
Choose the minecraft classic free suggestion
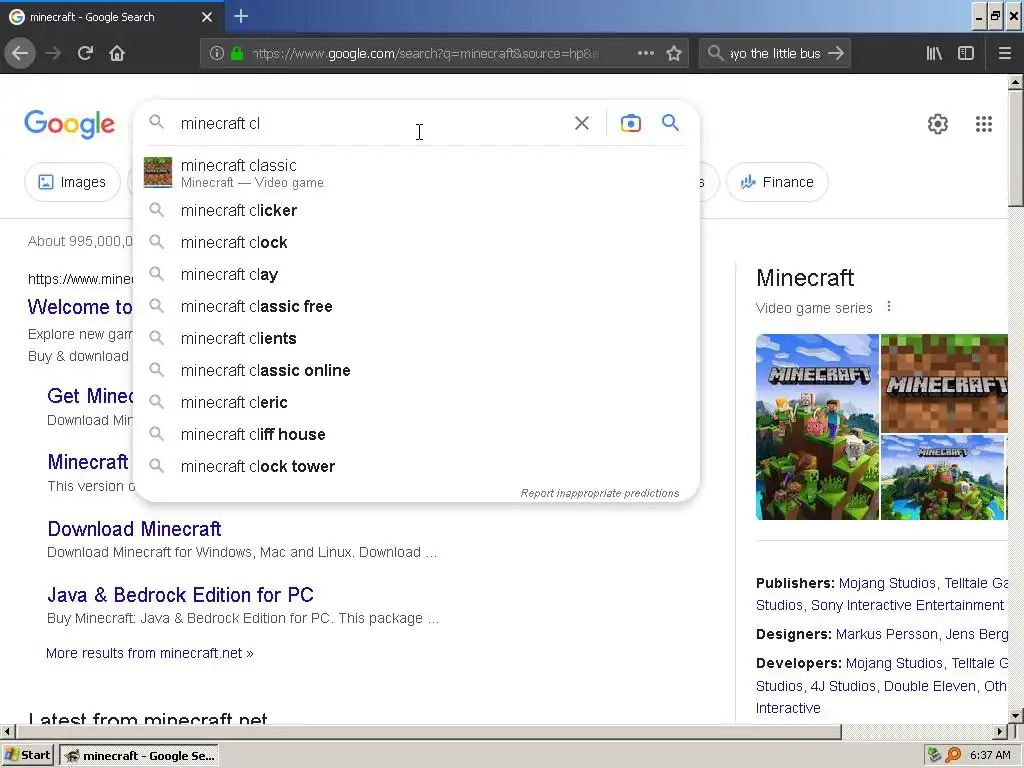416,306
